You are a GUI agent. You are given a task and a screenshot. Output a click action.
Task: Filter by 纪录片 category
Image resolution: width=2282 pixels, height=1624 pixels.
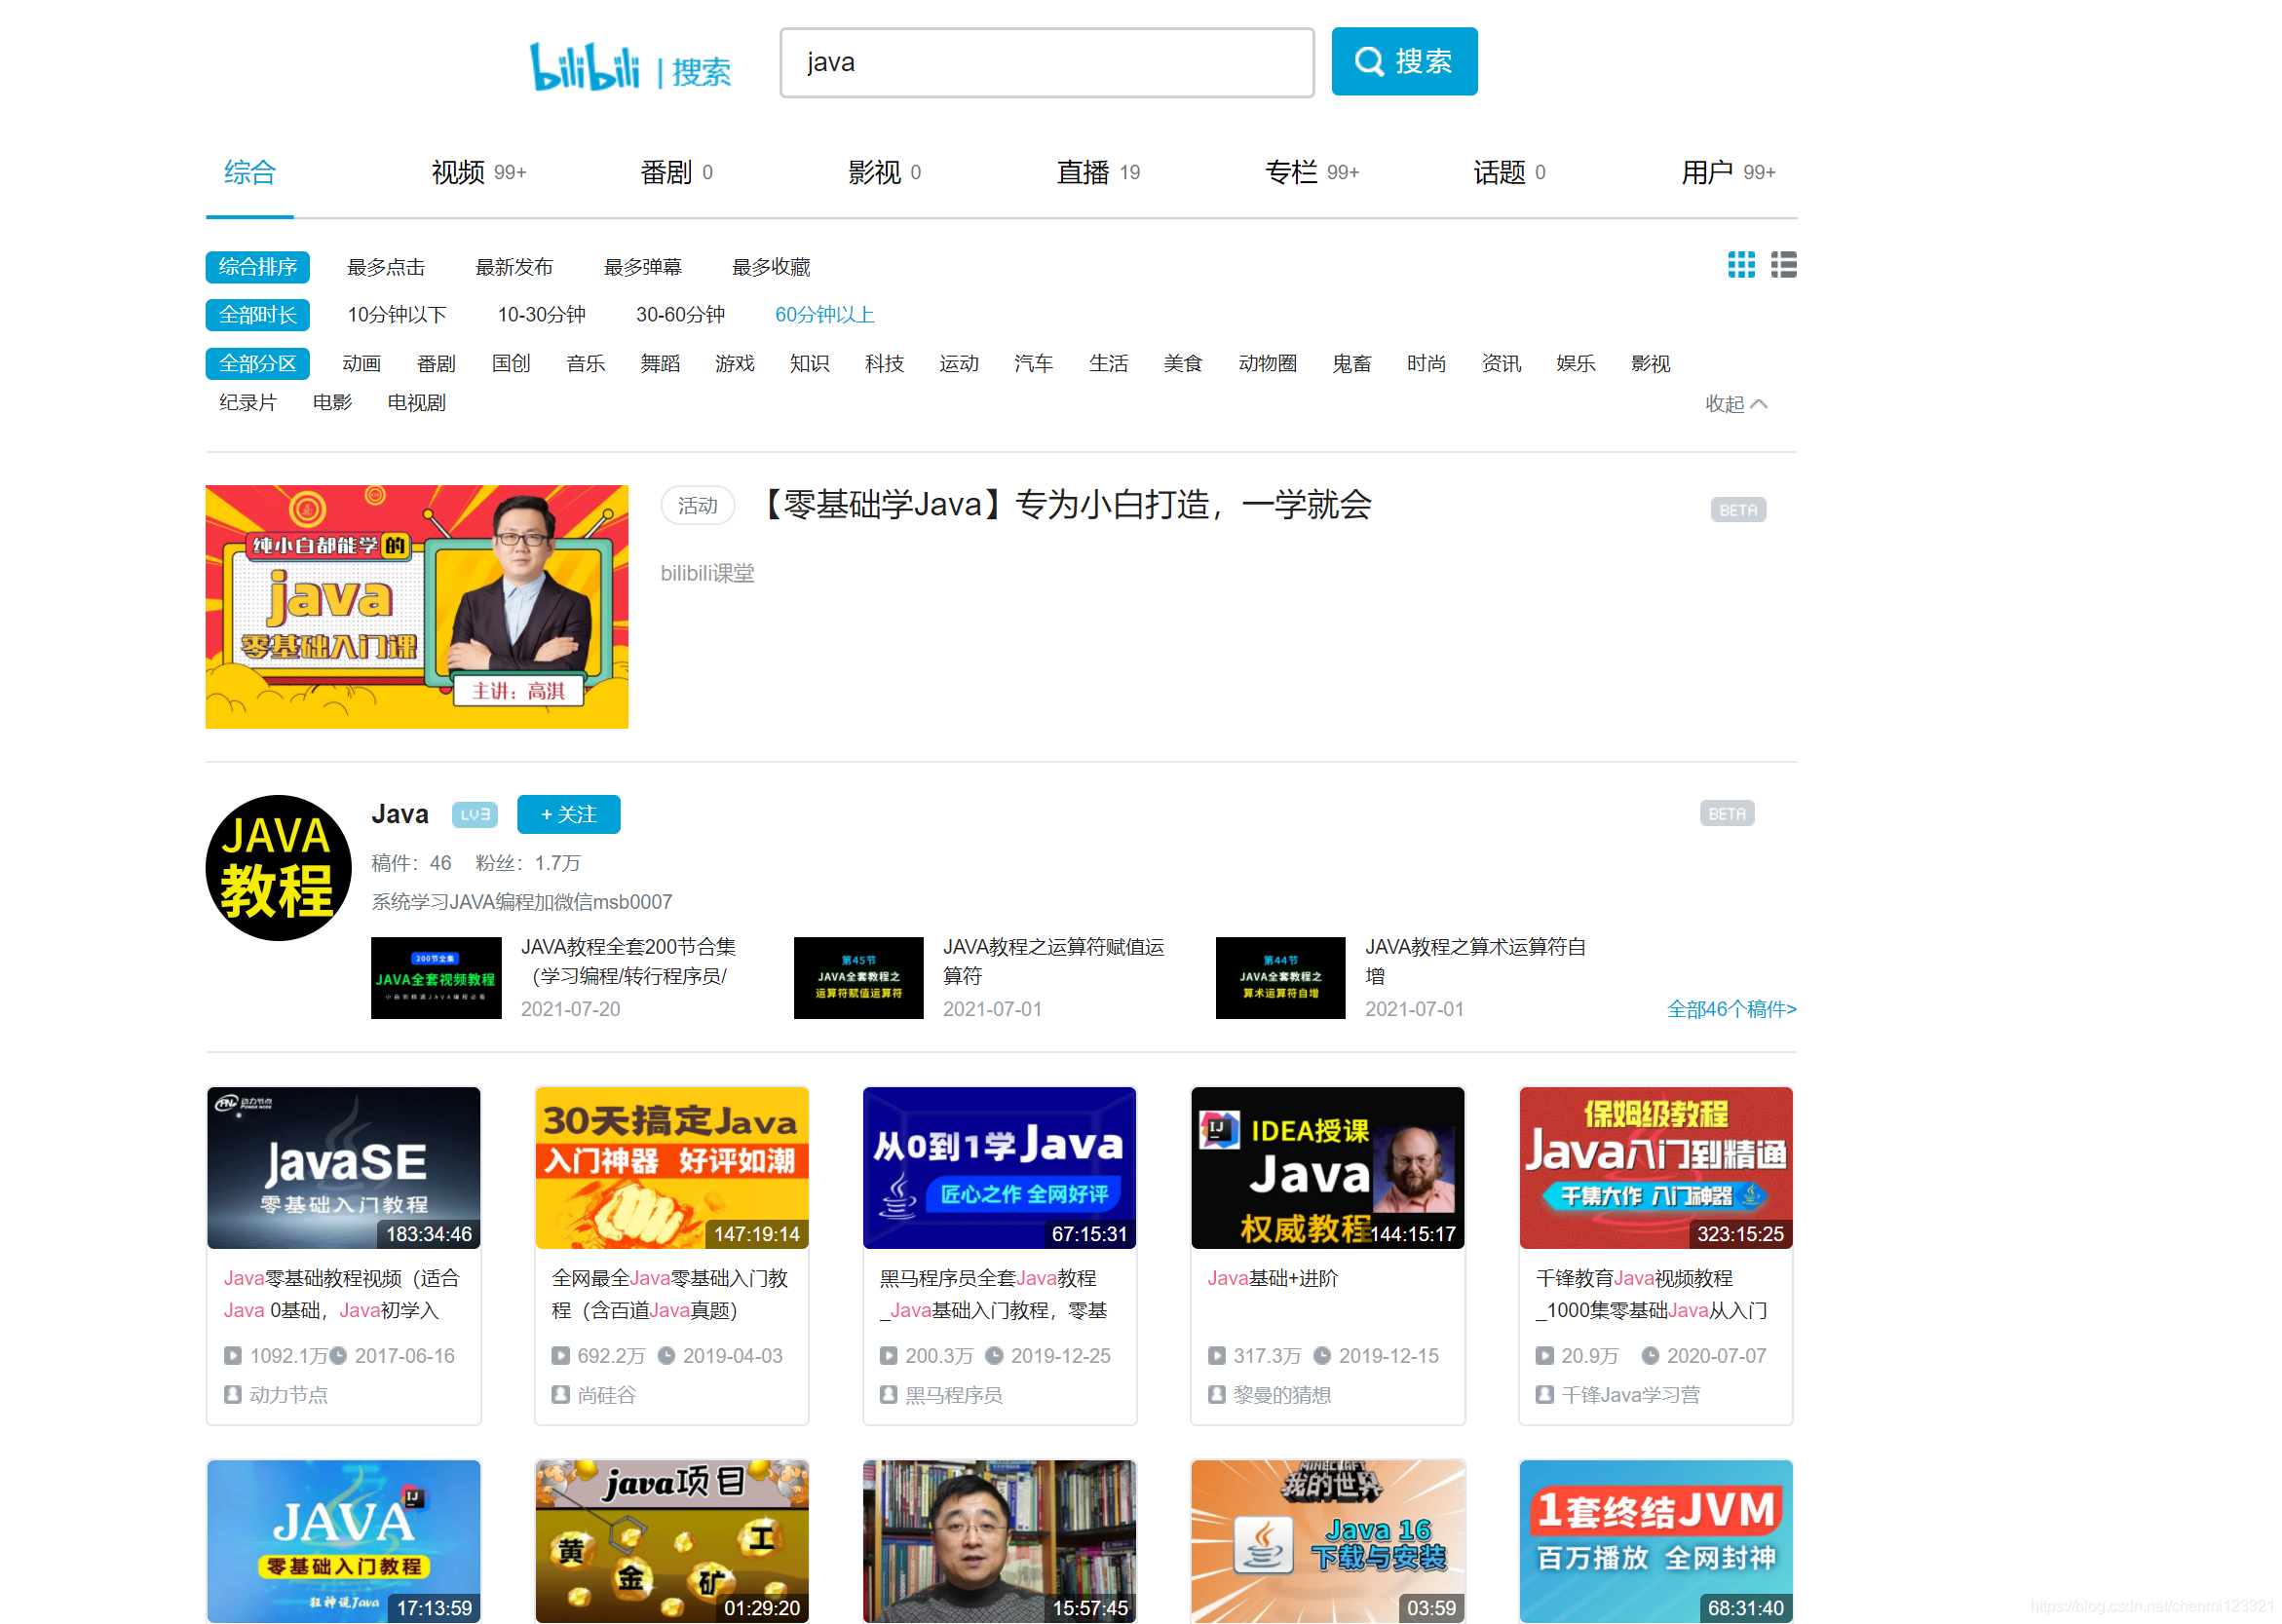(x=248, y=402)
